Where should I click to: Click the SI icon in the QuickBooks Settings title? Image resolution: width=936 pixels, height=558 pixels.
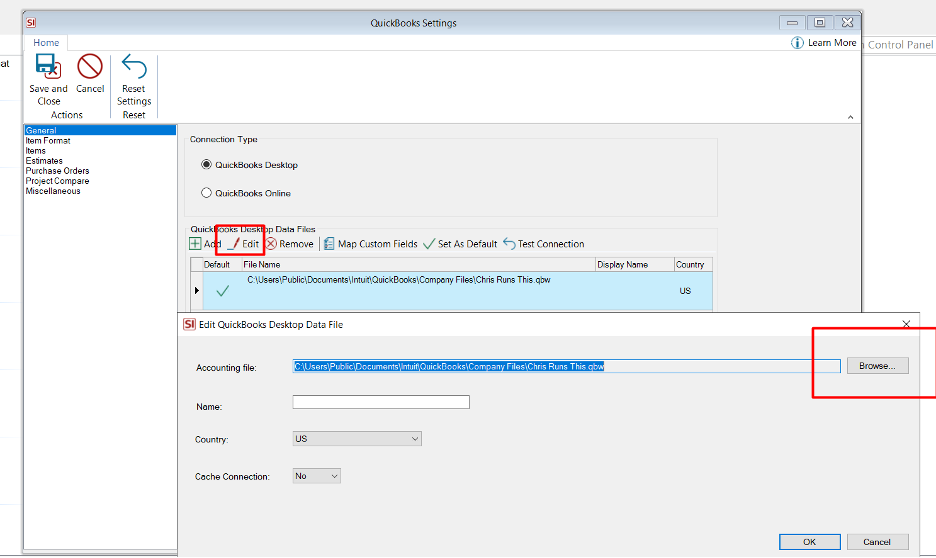(31, 23)
